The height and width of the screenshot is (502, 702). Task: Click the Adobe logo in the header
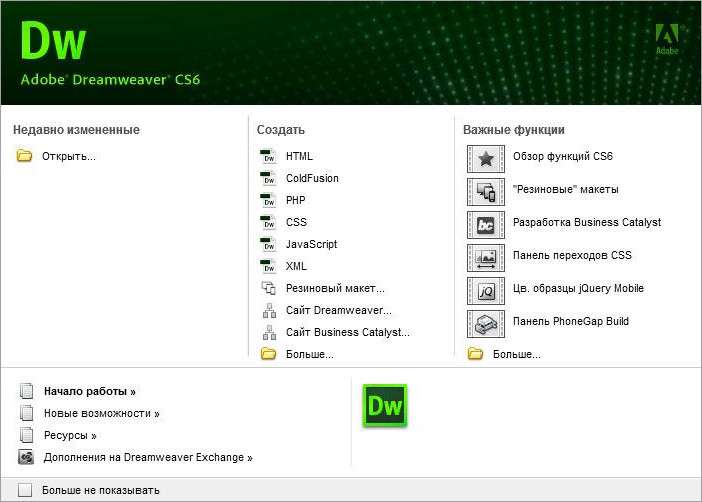point(667,39)
